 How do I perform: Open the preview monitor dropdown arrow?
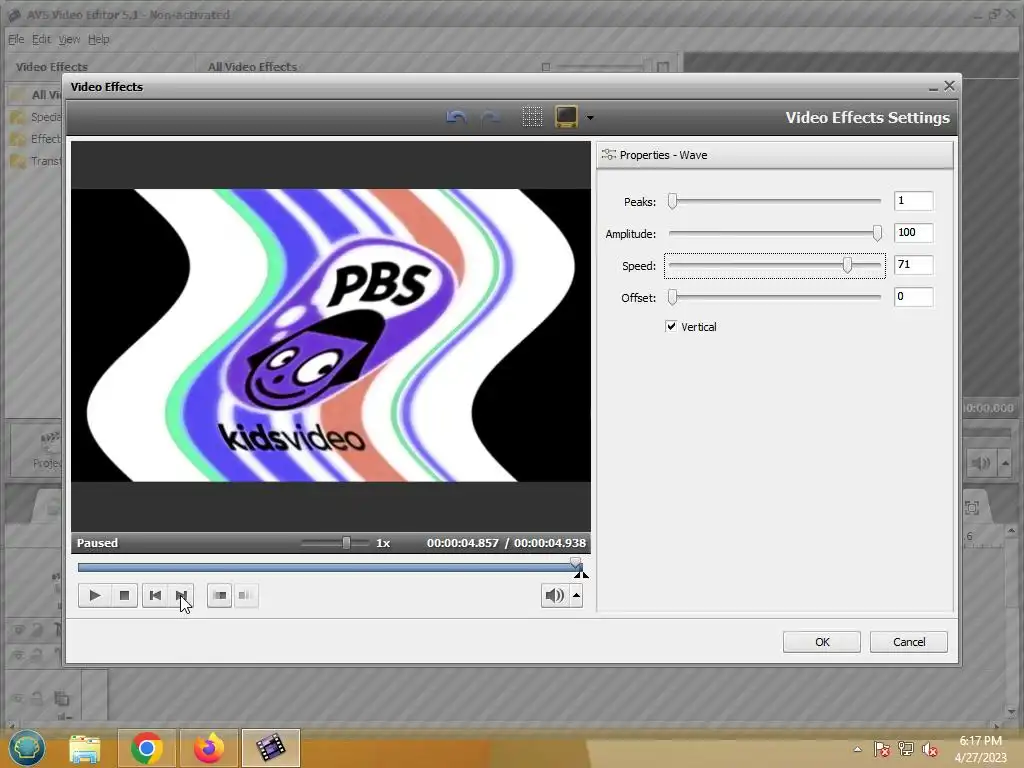(x=590, y=118)
